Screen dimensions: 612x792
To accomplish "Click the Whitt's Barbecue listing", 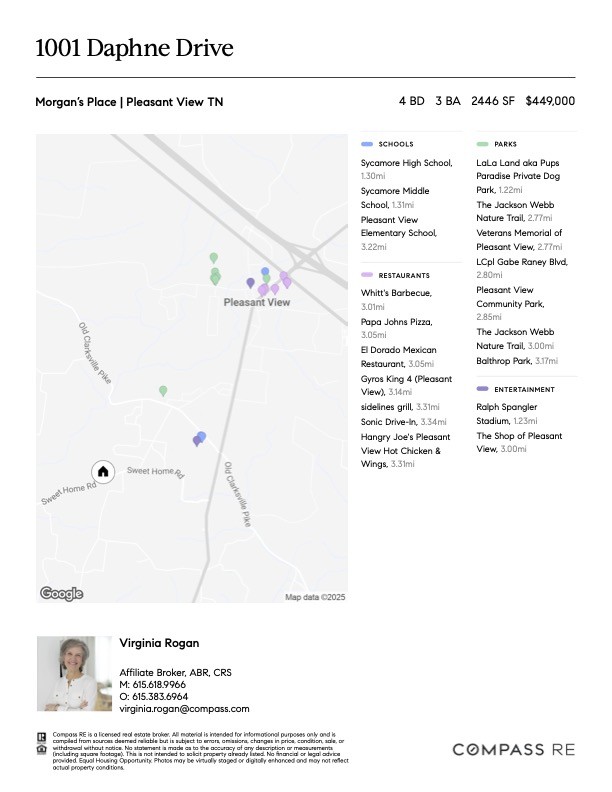I will point(396,300).
